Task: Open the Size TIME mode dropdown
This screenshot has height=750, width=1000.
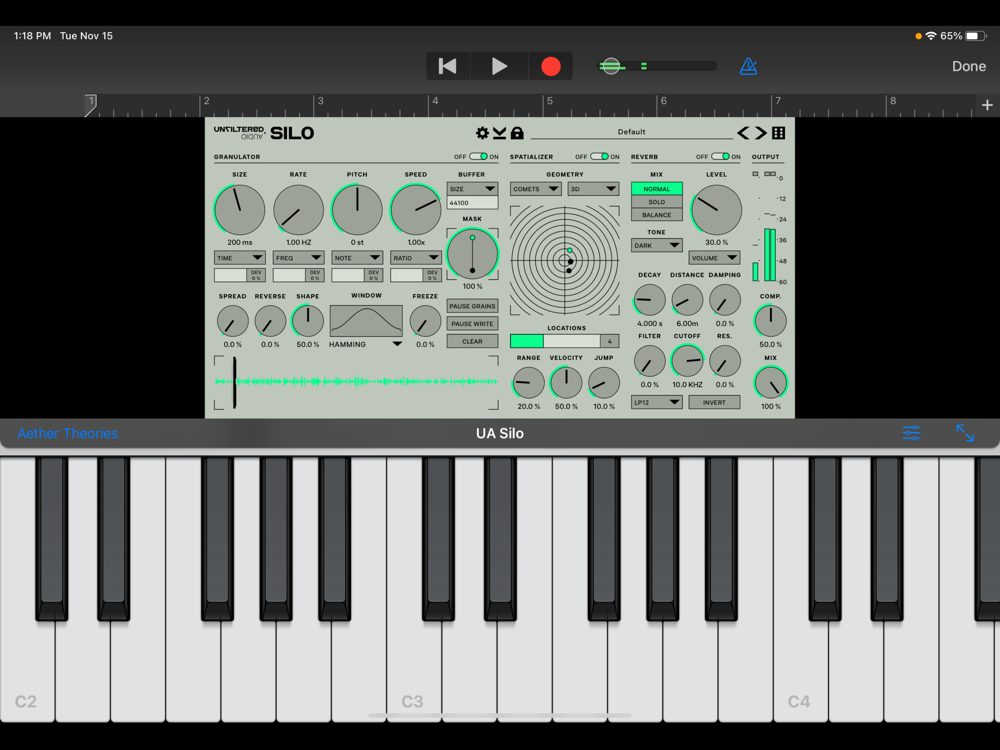Action: [240, 258]
